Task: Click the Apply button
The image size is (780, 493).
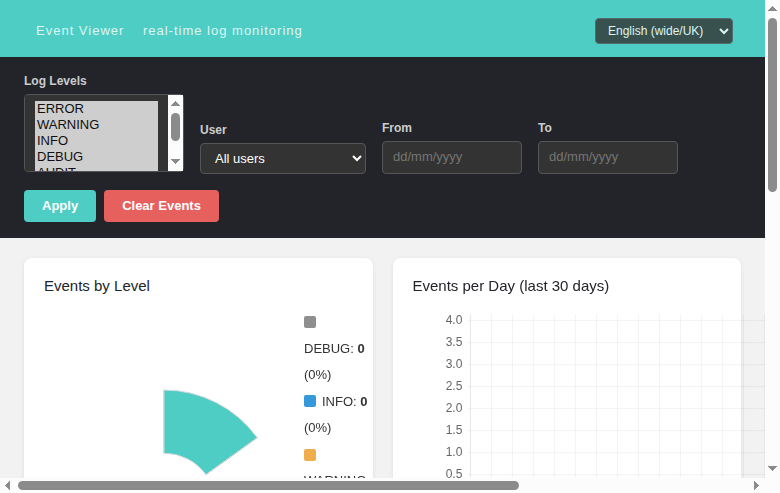Action: tap(60, 206)
